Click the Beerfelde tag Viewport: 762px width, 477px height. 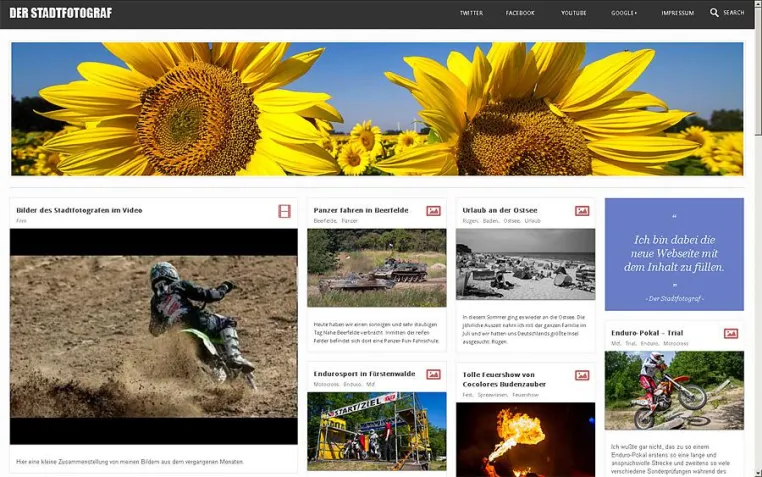(325, 221)
